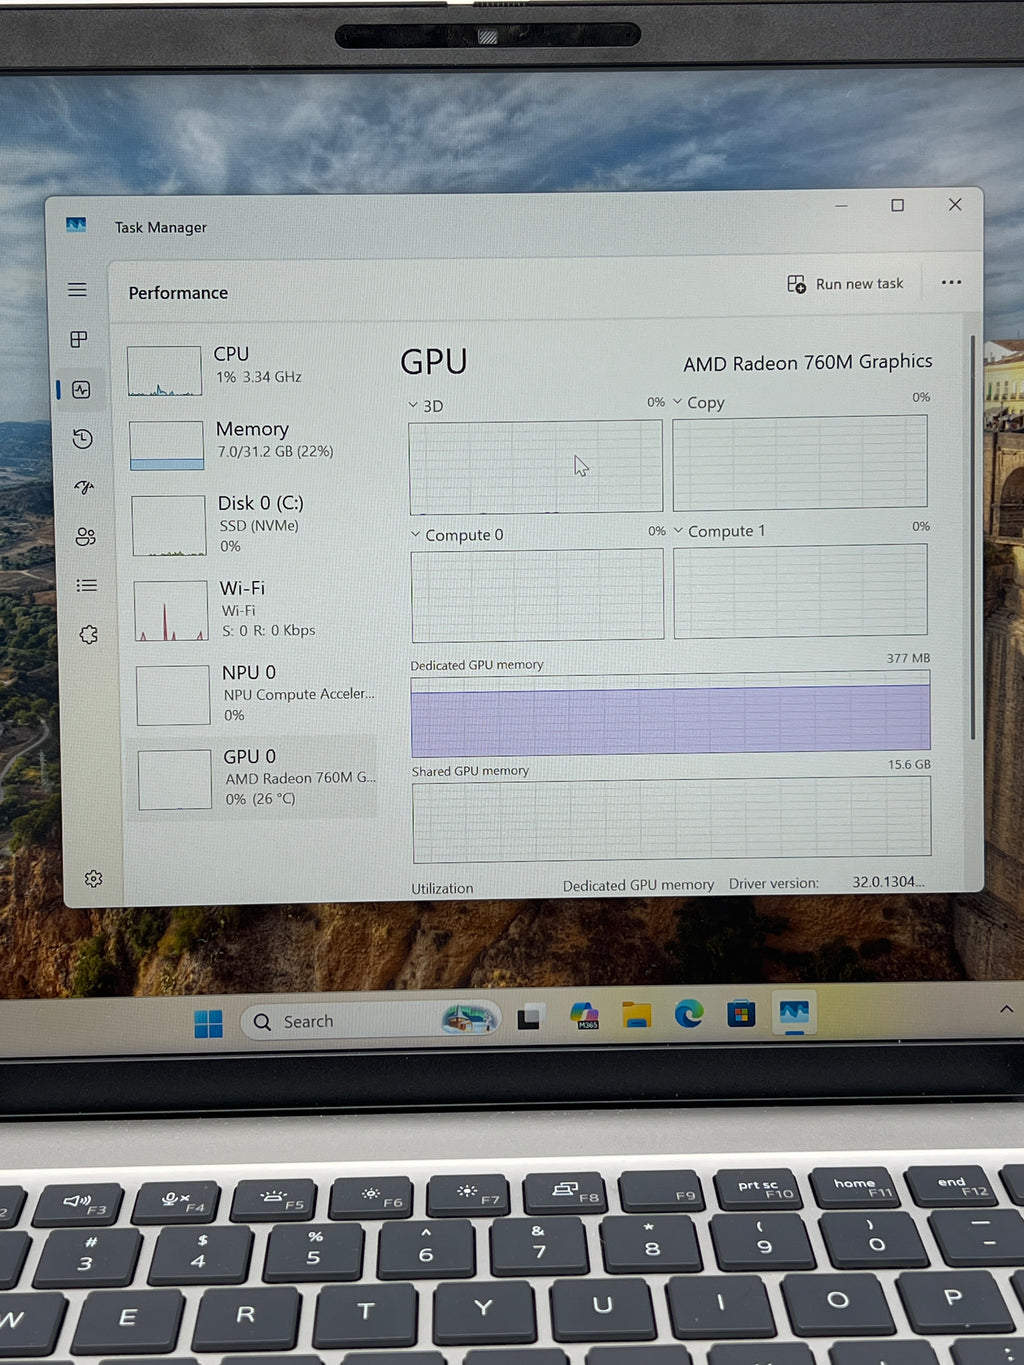1024x1365 pixels.
Task: Minimize the Task Manager window
Action: (841, 206)
